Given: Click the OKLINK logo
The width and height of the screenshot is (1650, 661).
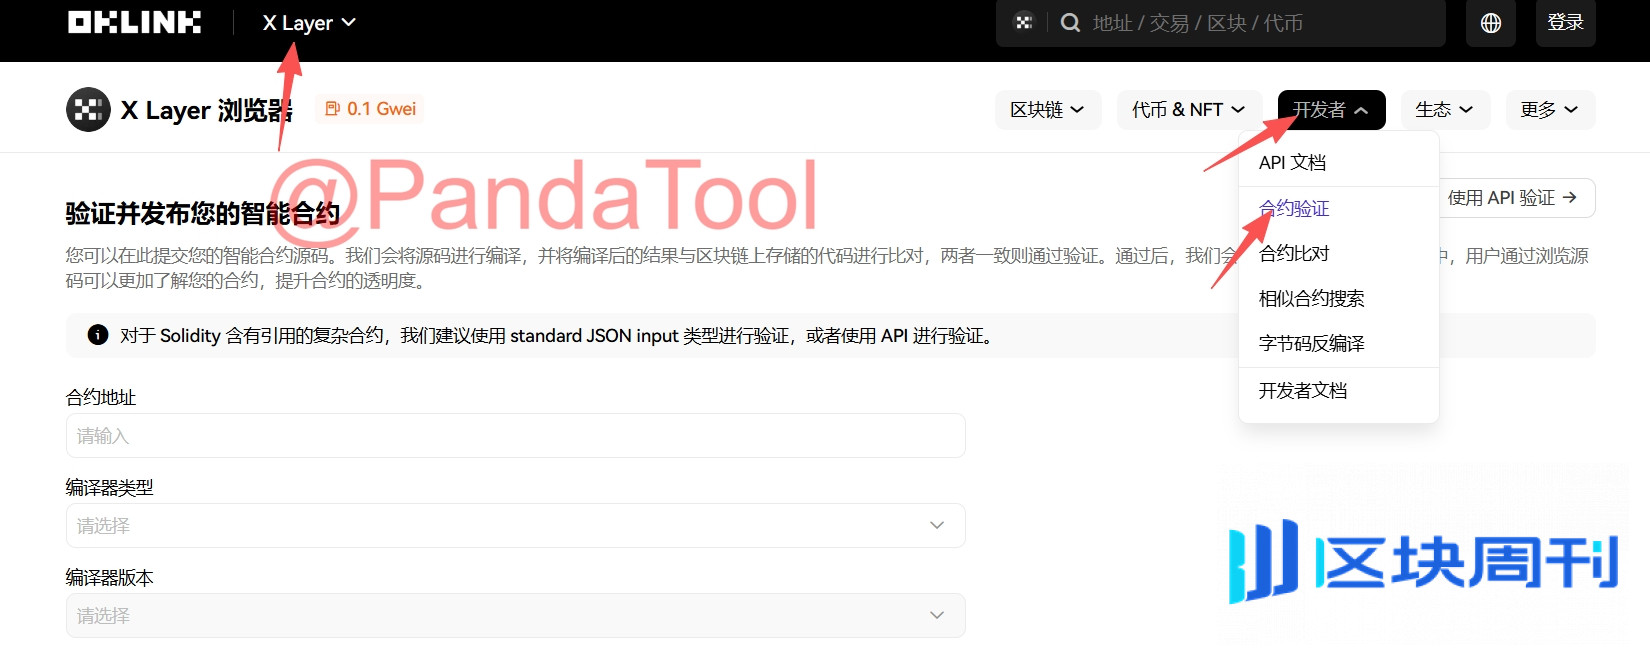Looking at the screenshot, I should [x=134, y=22].
